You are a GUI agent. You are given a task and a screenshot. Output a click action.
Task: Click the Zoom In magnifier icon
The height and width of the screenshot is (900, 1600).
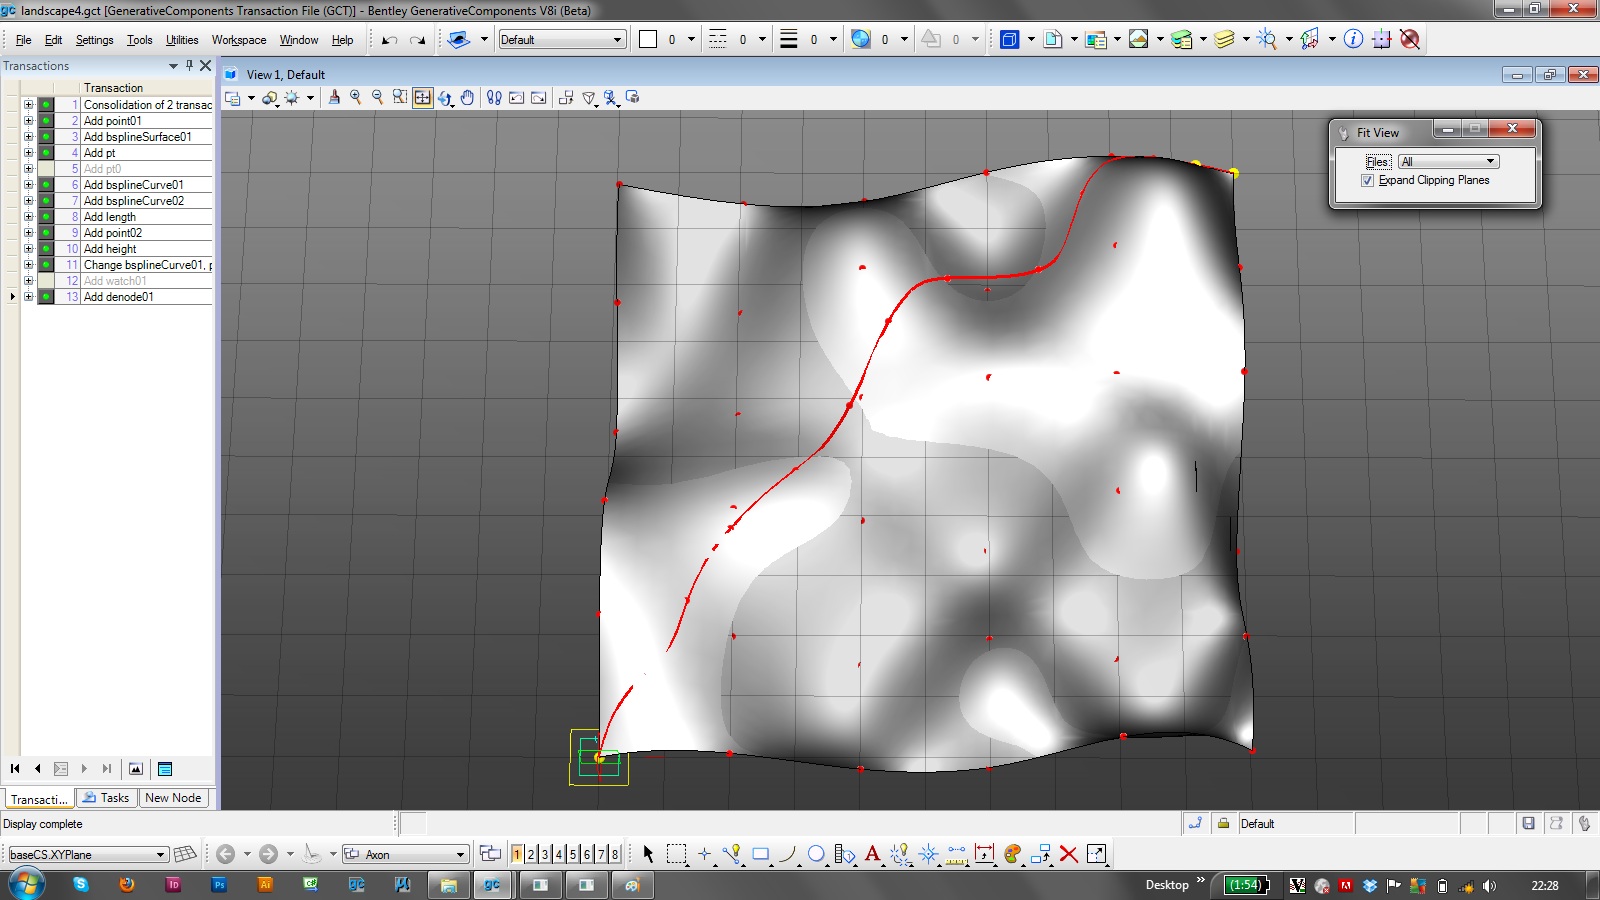pos(355,98)
